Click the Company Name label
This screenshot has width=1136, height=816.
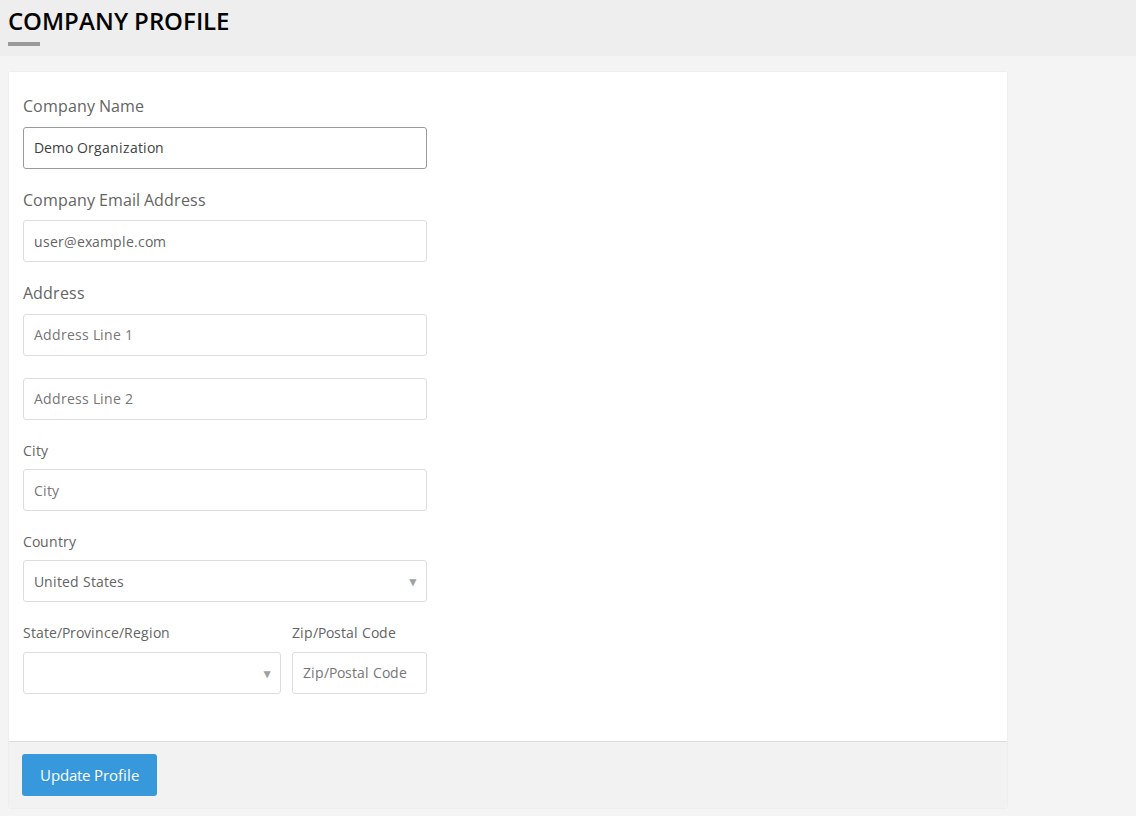coord(83,107)
